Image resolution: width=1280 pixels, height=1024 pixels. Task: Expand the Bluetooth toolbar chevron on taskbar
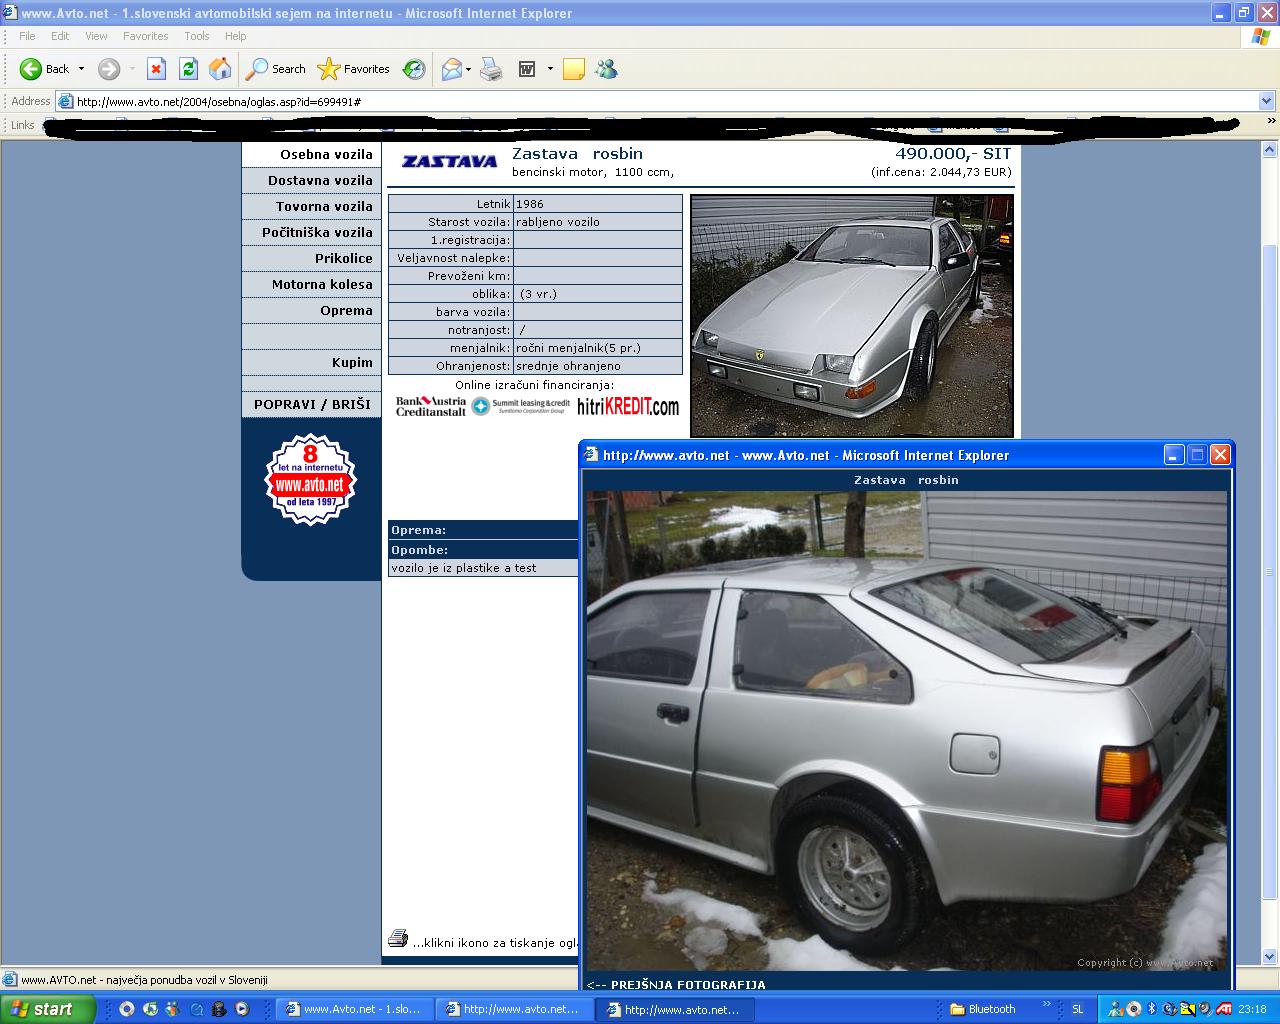click(1047, 1004)
